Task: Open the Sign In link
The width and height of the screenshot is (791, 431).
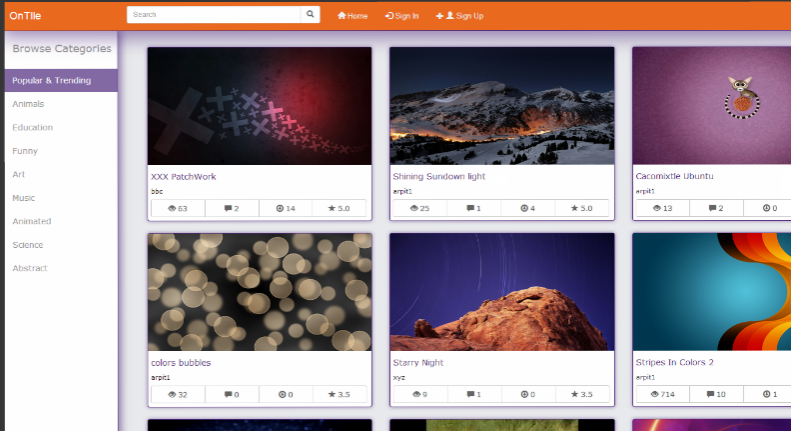Action: point(402,16)
